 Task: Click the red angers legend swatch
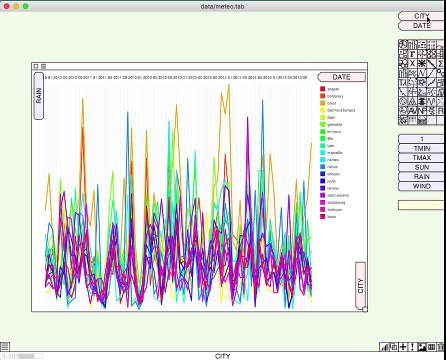[x=322, y=89]
